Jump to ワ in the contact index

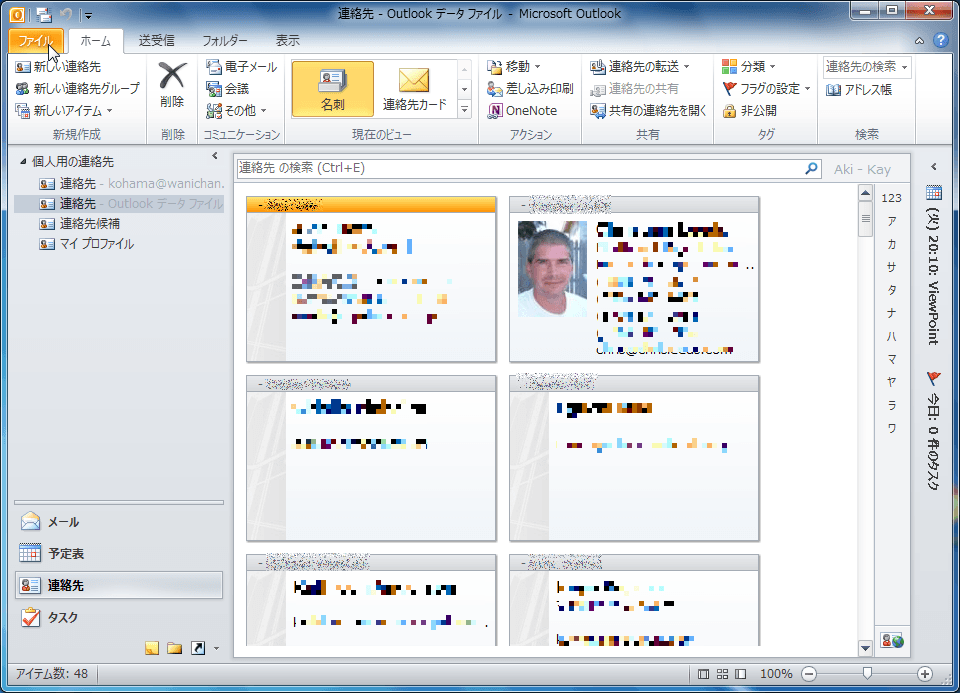[x=891, y=428]
